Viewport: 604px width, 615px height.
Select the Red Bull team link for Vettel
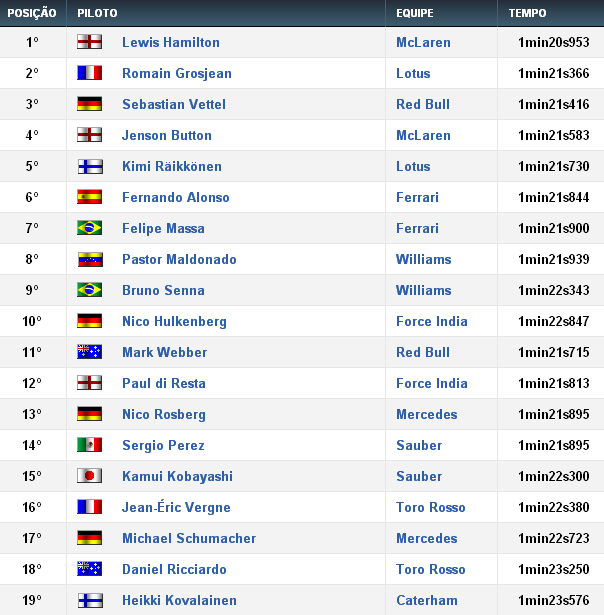pos(423,104)
